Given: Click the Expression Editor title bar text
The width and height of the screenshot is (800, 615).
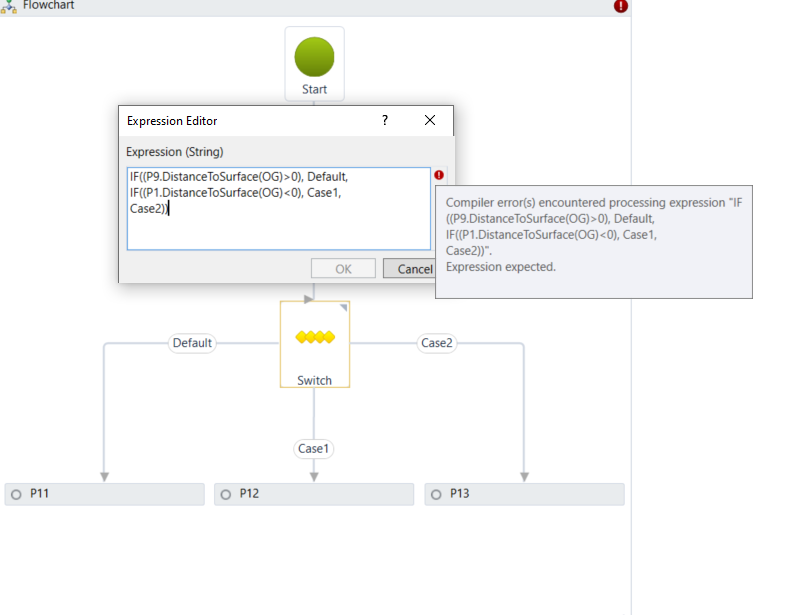Looking at the screenshot, I should pos(172,121).
